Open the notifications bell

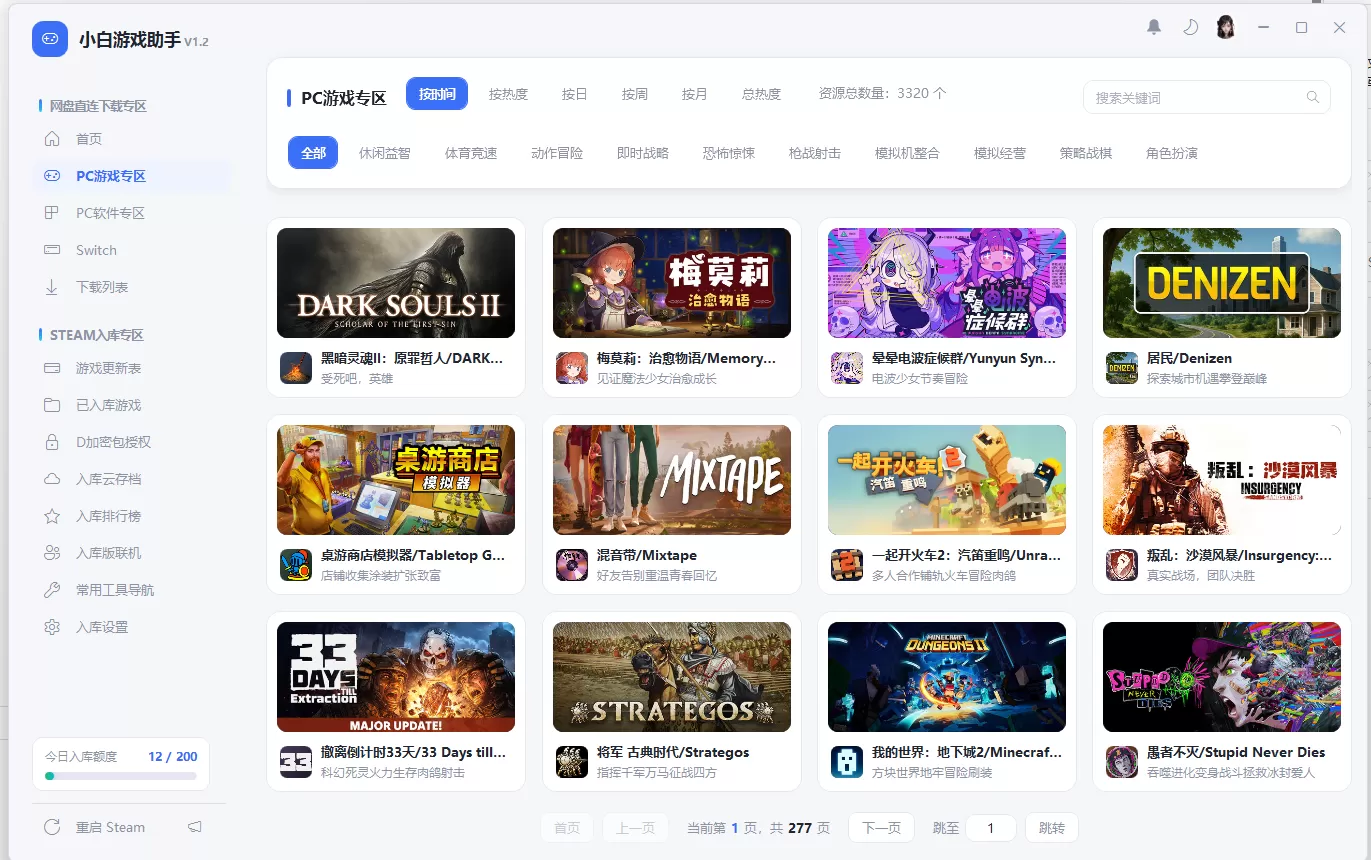(1154, 27)
